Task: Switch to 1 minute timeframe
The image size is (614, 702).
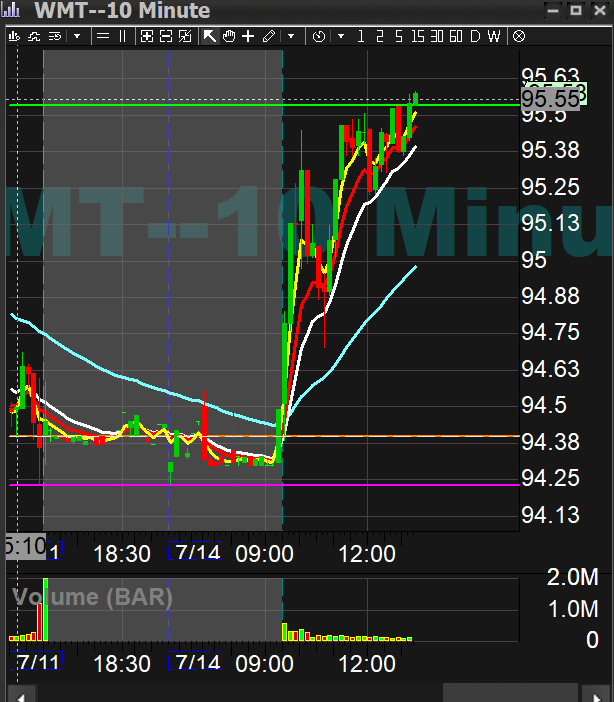Action: 361,36
